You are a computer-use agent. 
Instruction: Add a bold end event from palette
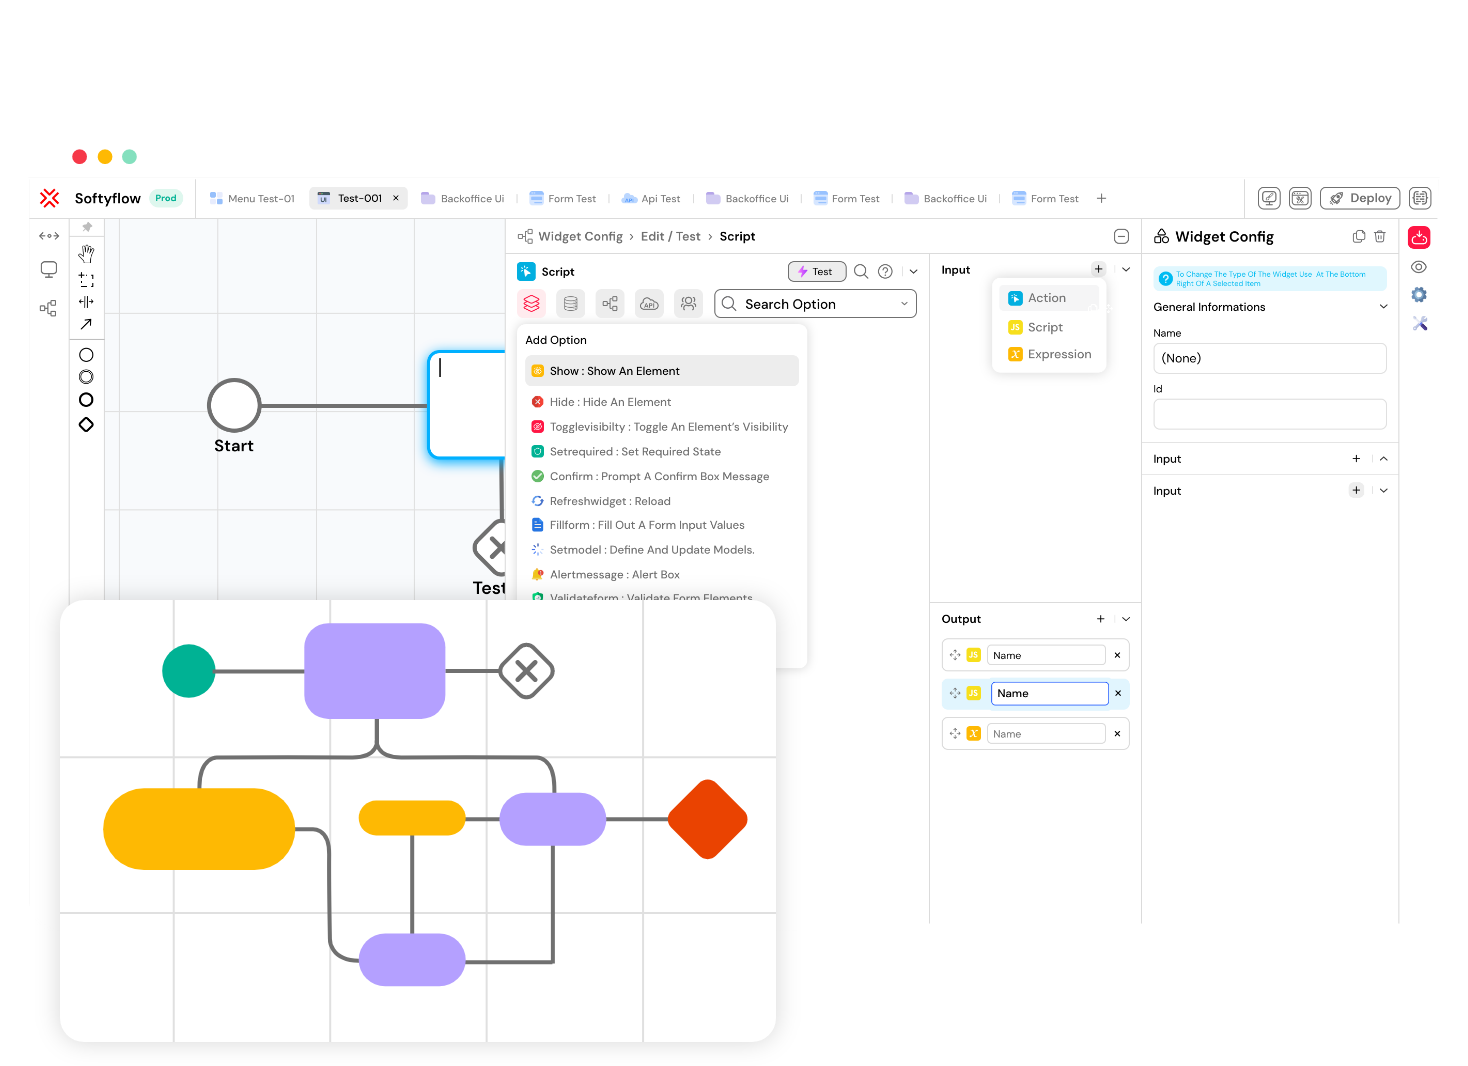tap(86, 400)
